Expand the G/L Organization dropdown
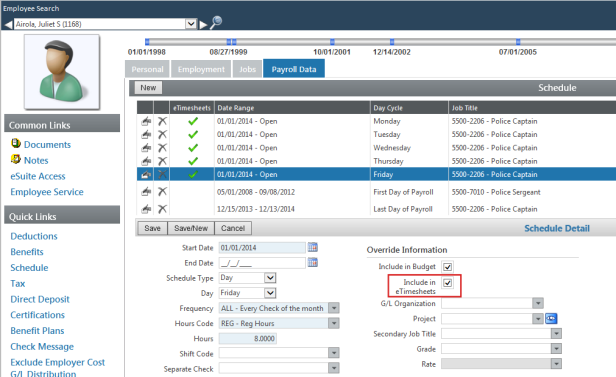 [x=538, y=303]
